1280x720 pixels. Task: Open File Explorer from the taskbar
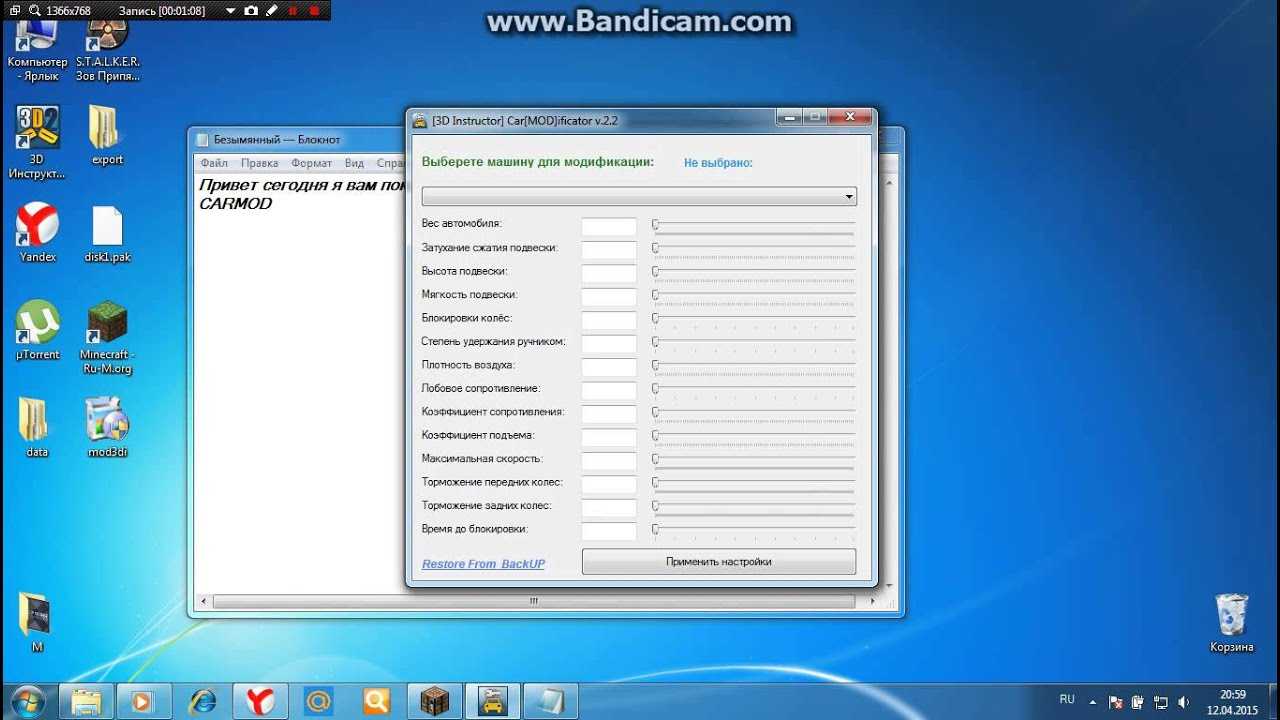pyautogui.click(x=86, y=701)
